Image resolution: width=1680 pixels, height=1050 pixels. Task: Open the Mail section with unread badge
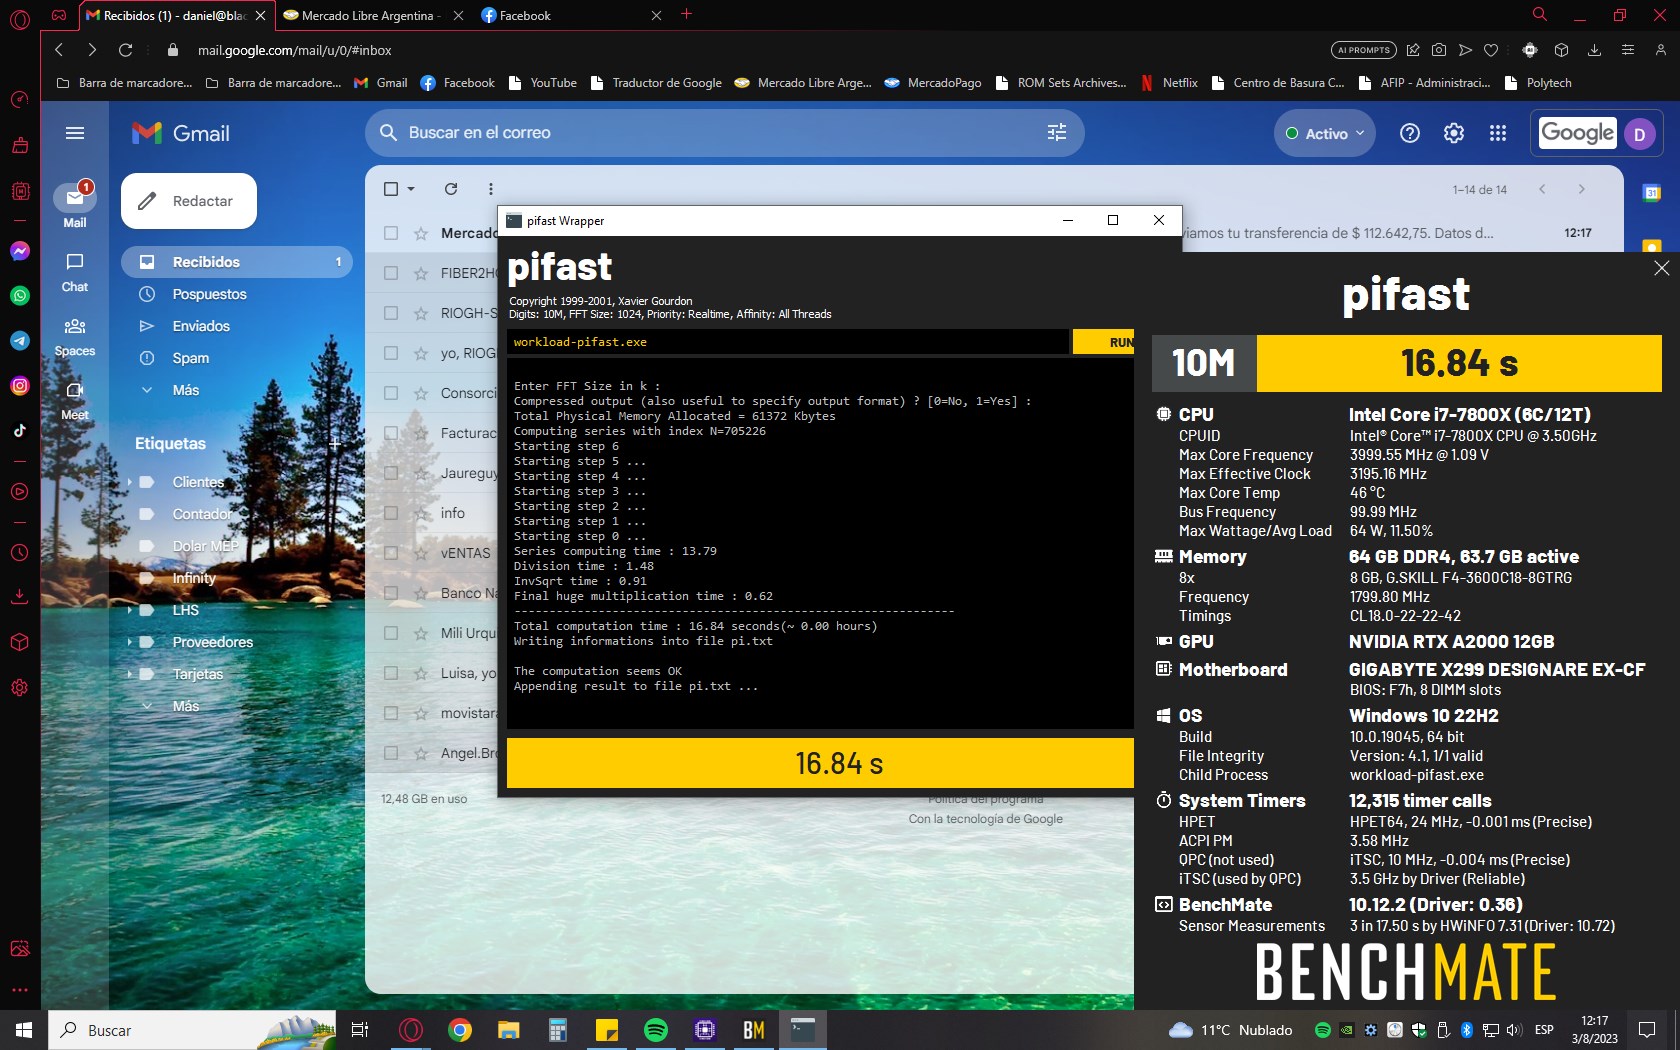pos(75,204)
